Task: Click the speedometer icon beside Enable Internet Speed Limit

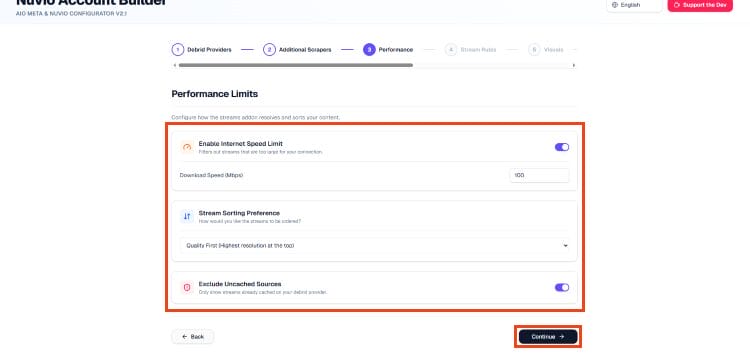Action: pos(187,147)
